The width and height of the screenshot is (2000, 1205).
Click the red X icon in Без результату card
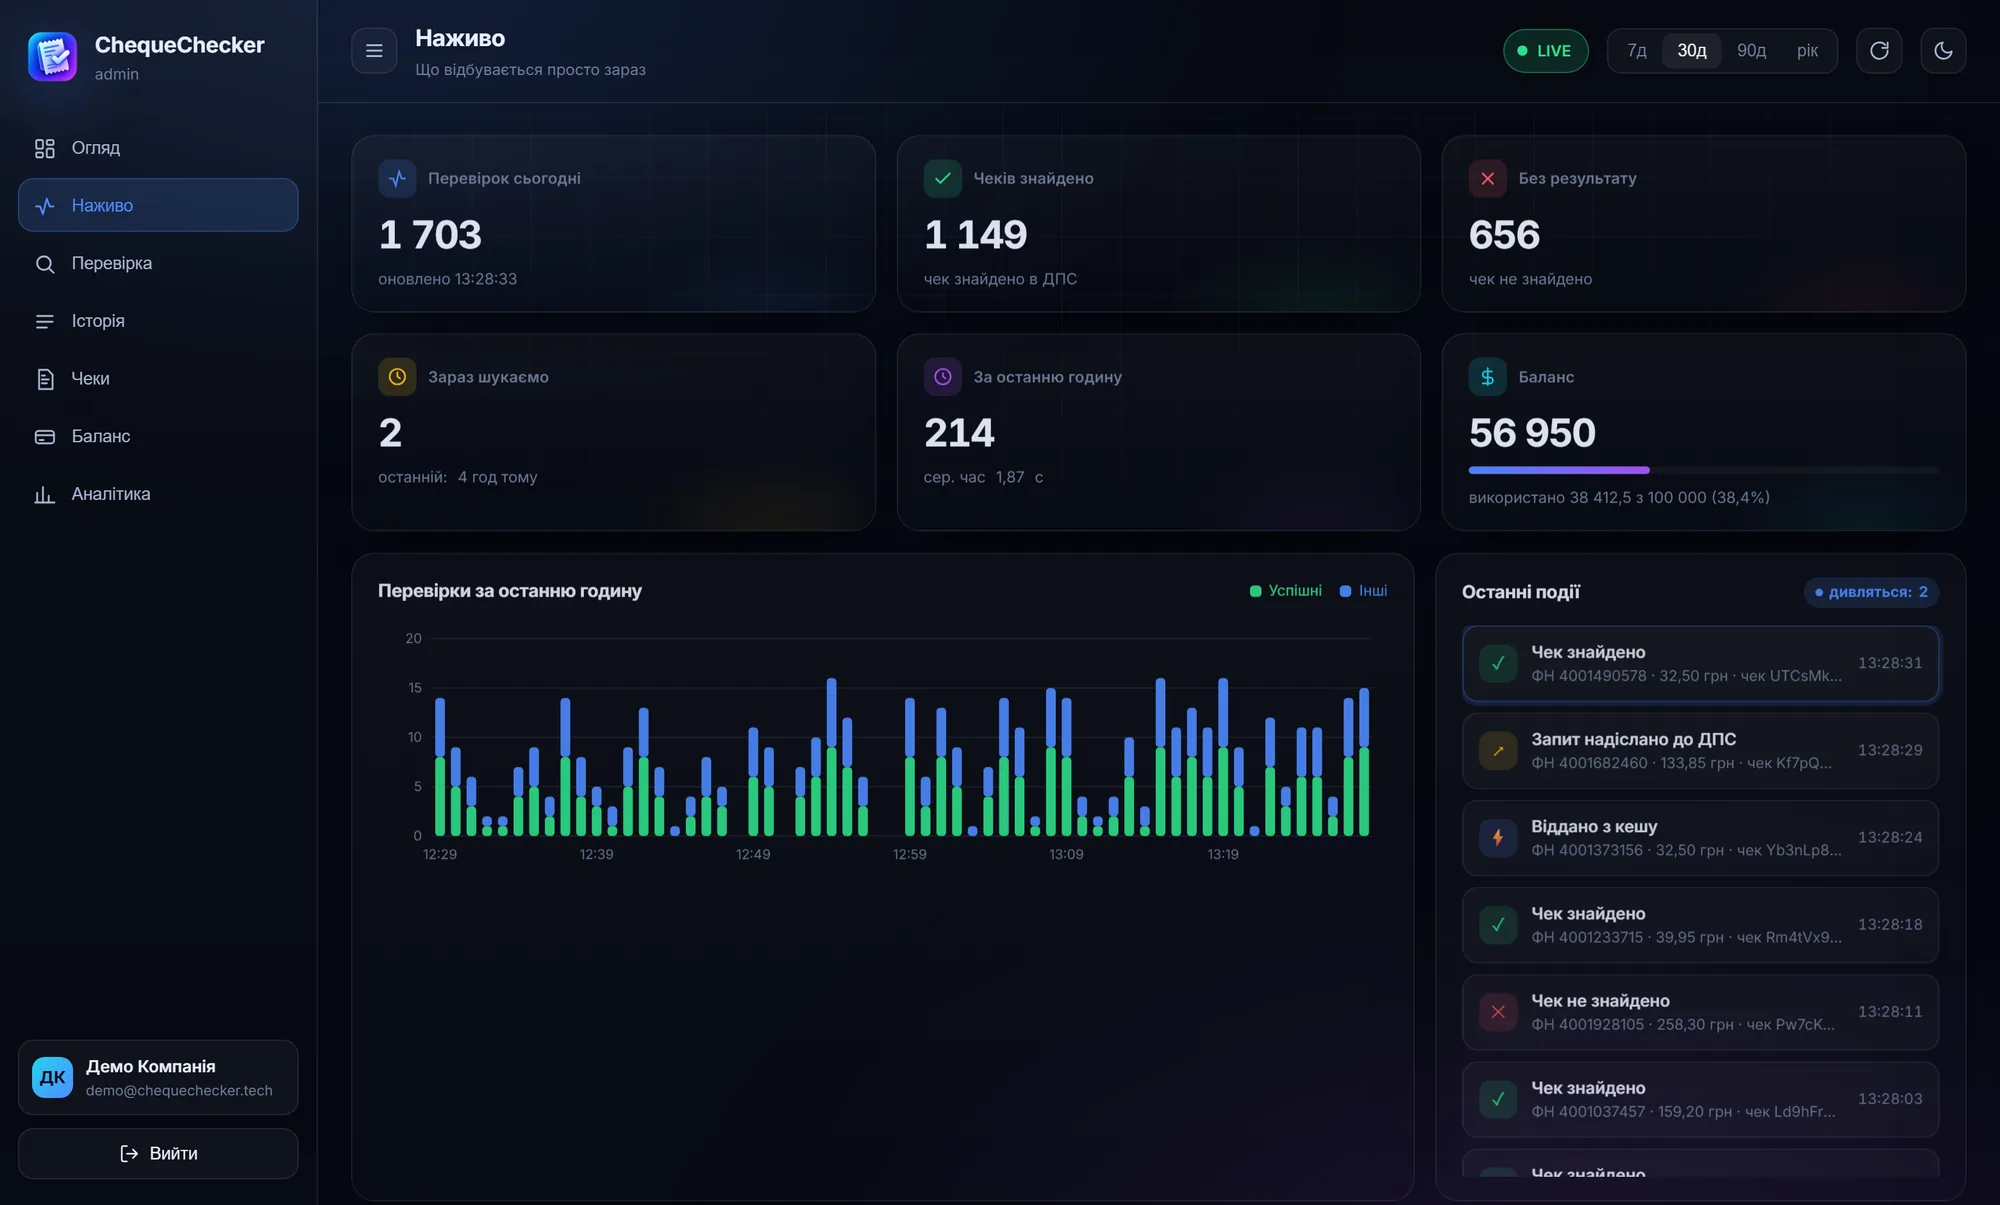click(x=1487, y=179)
